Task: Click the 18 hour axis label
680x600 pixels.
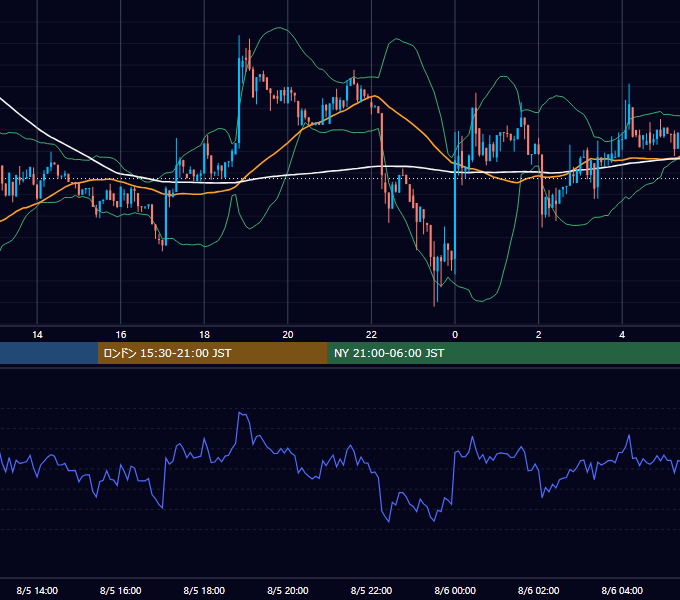Action: (x=204, y=335)
